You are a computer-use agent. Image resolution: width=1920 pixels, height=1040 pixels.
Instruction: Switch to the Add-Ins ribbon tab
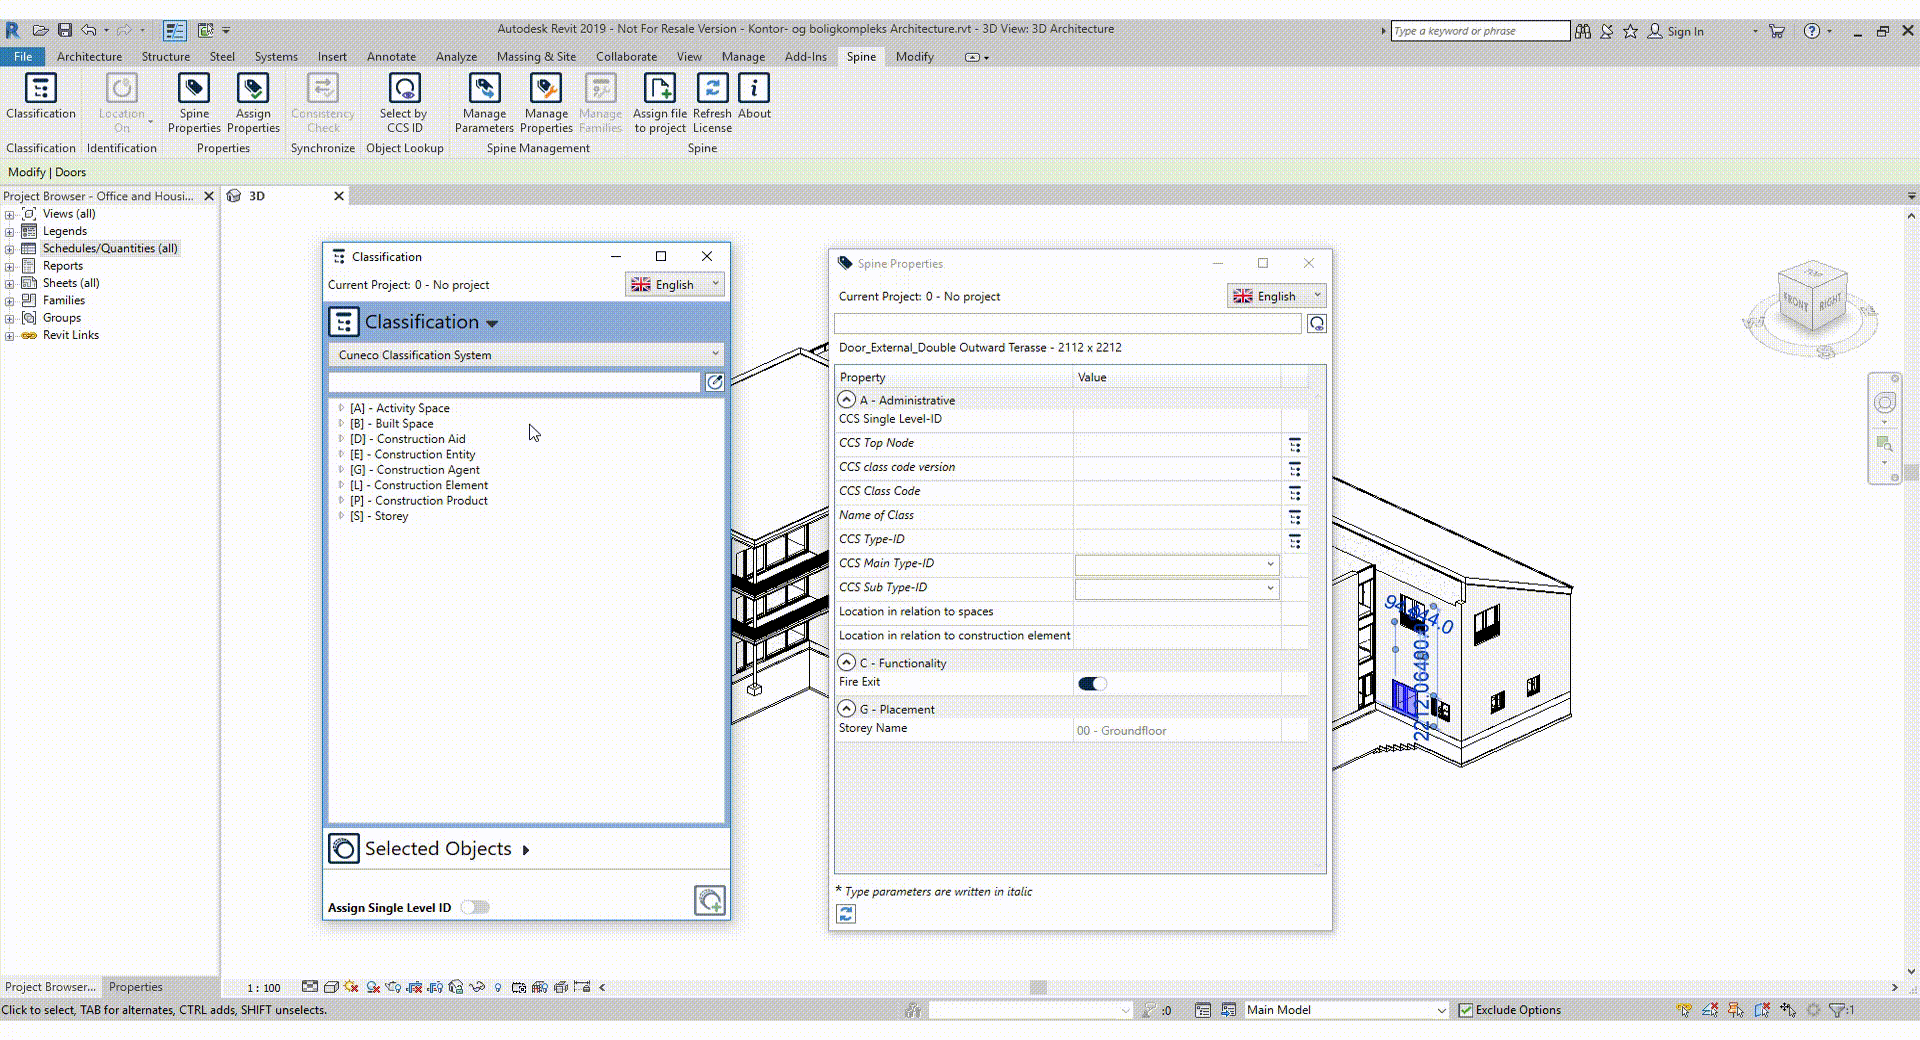(x=805, y=57)
